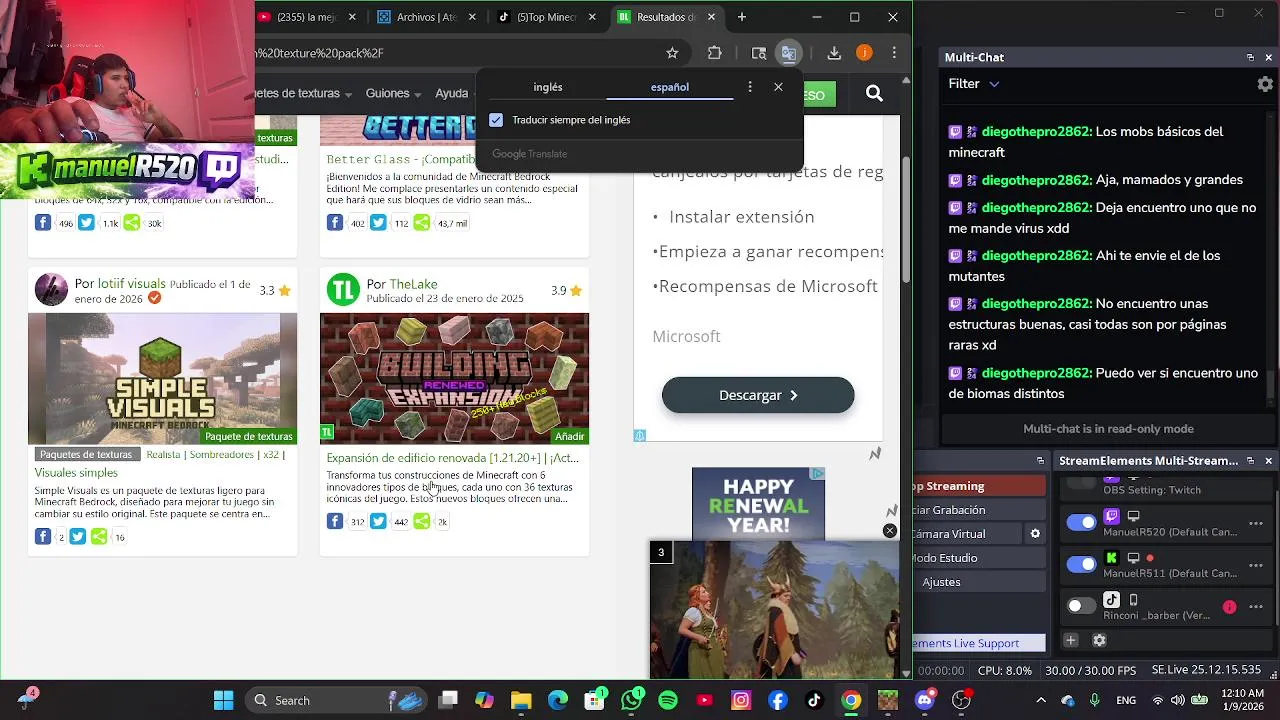This screenshot has width=1280, height=720.
Task: Share Simple Visuals on Twitter
Action: pyautogui.click(x=77, y=537)
